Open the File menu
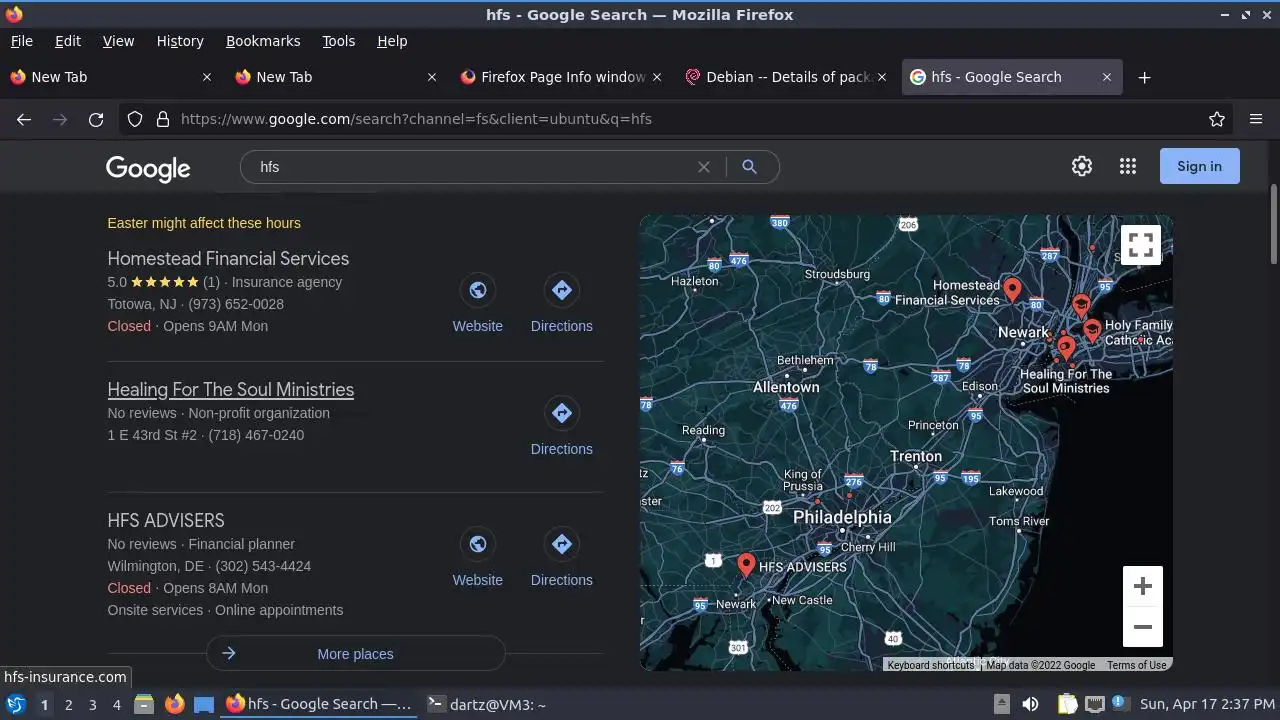Image resolution: width=1280 pixels, height=720 pixels. point(21,41)
